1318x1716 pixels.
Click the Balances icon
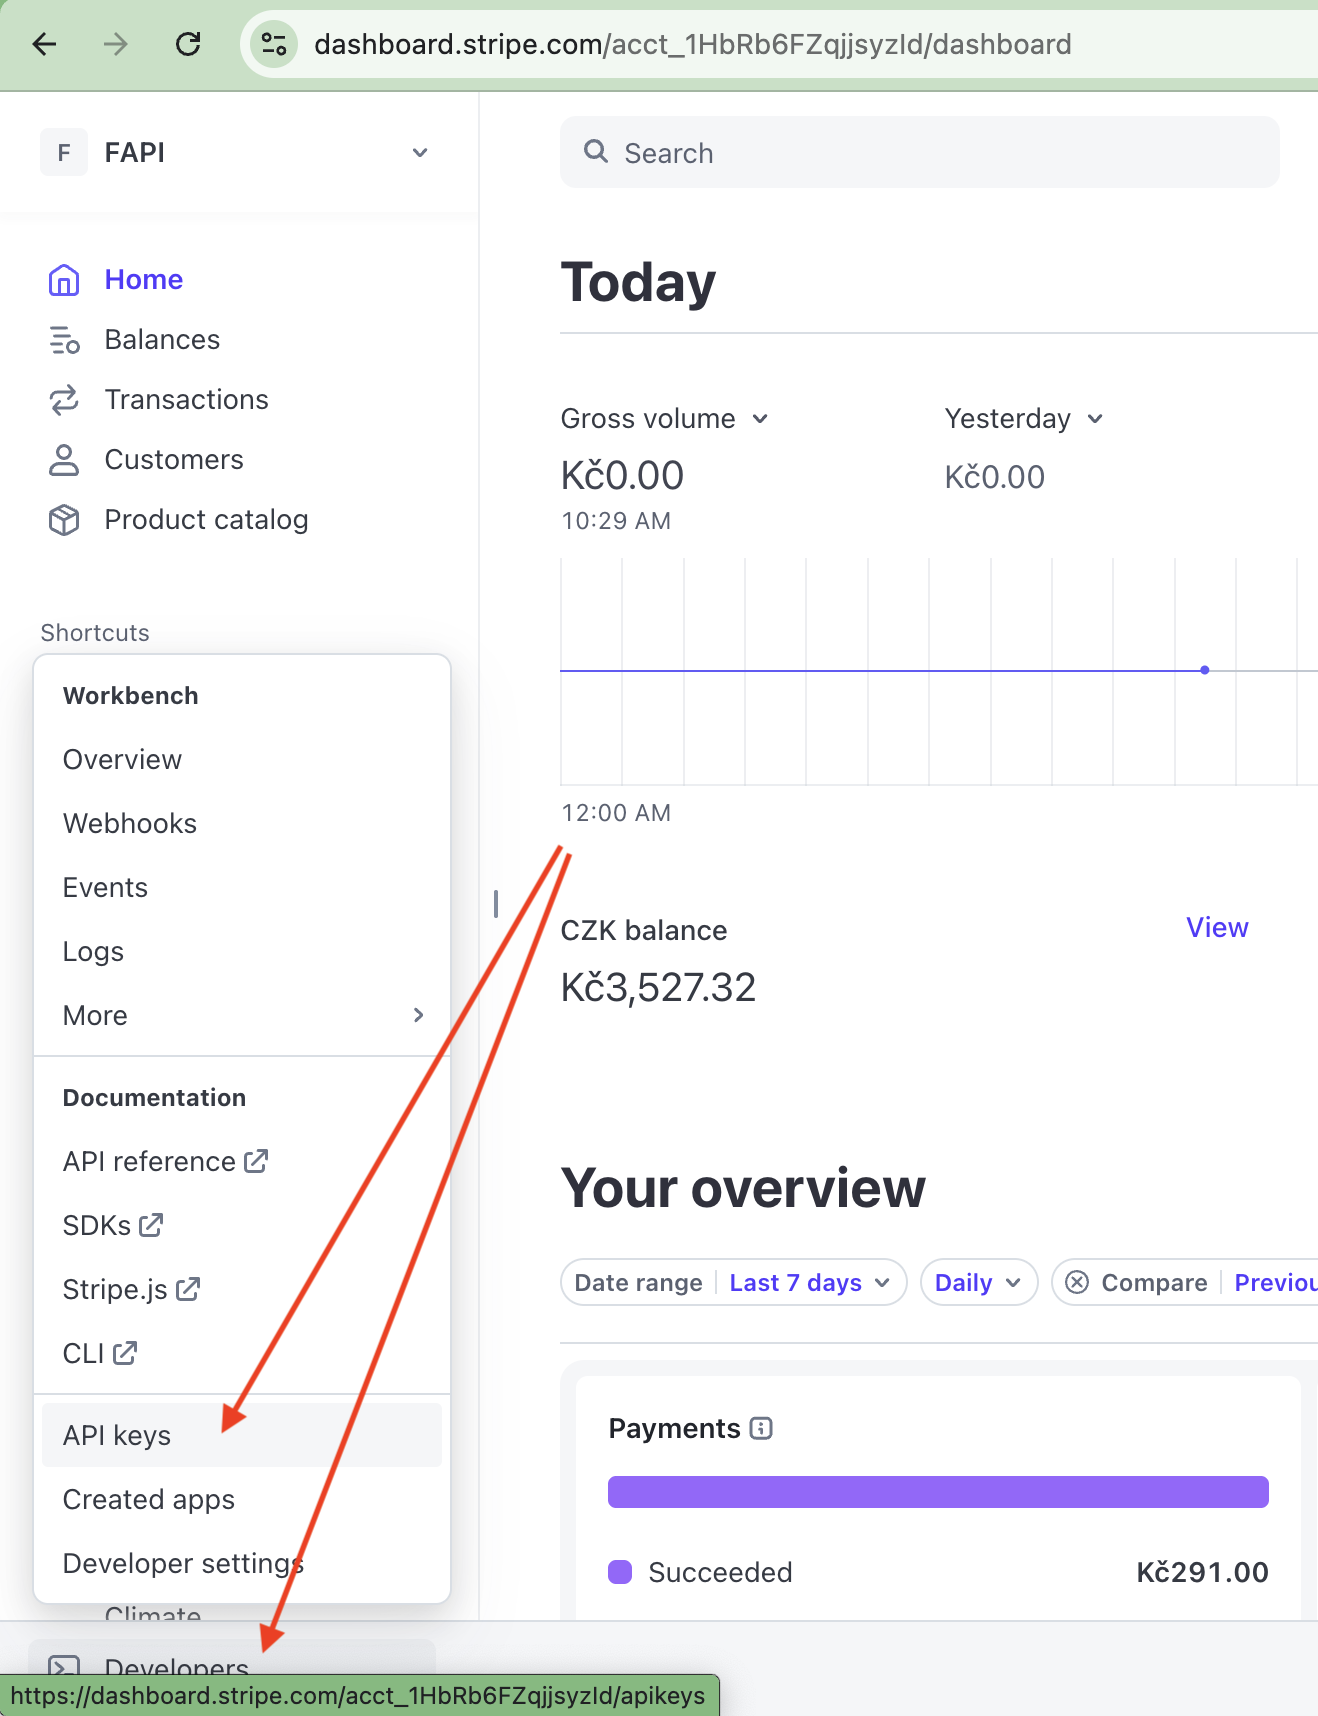64,340
